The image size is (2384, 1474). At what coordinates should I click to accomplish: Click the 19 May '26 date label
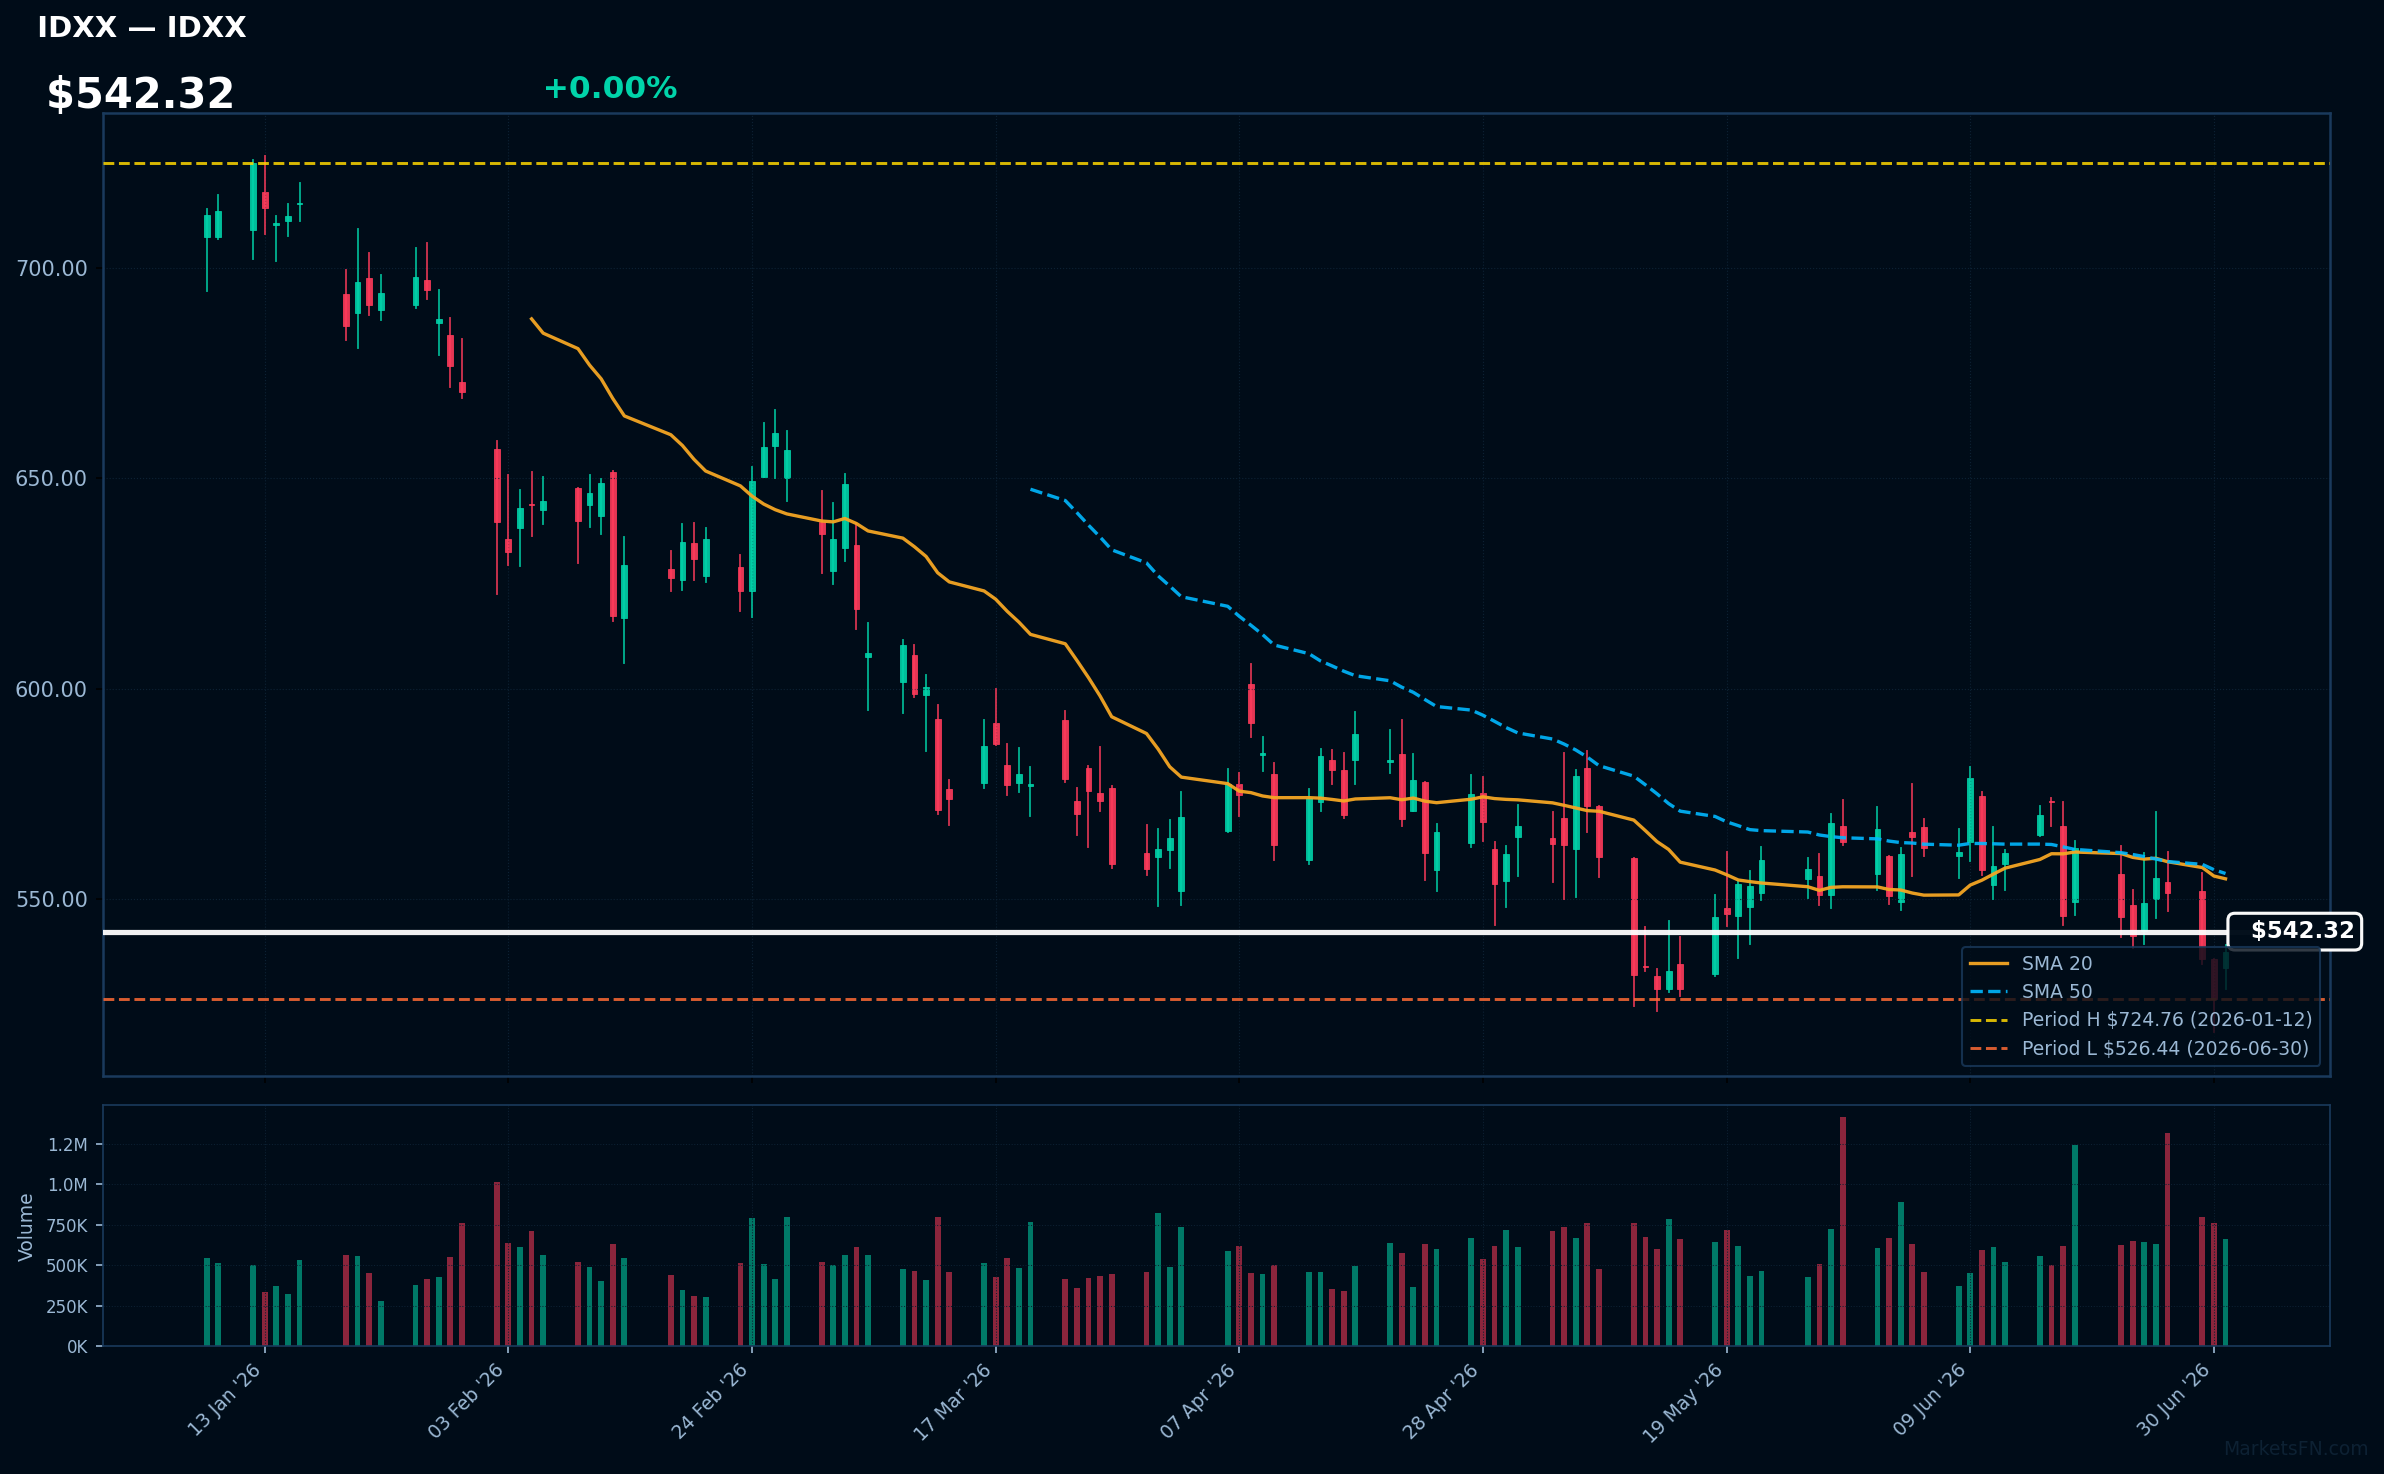pos(1683,1401)
